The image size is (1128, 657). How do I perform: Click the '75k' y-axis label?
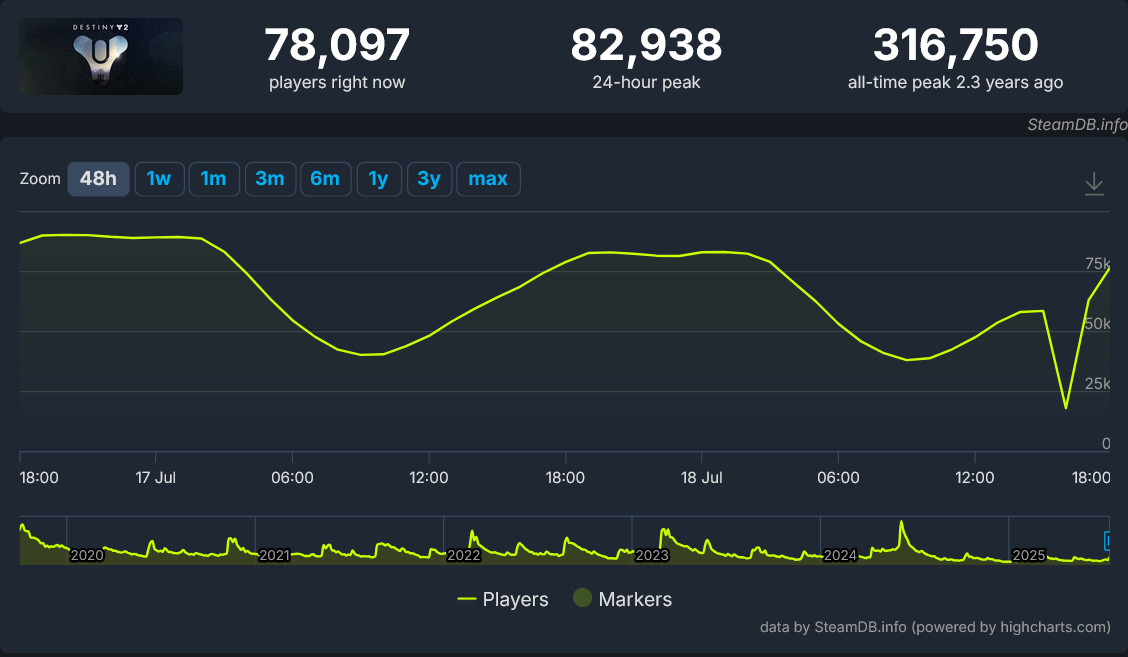pos(1098,263)
